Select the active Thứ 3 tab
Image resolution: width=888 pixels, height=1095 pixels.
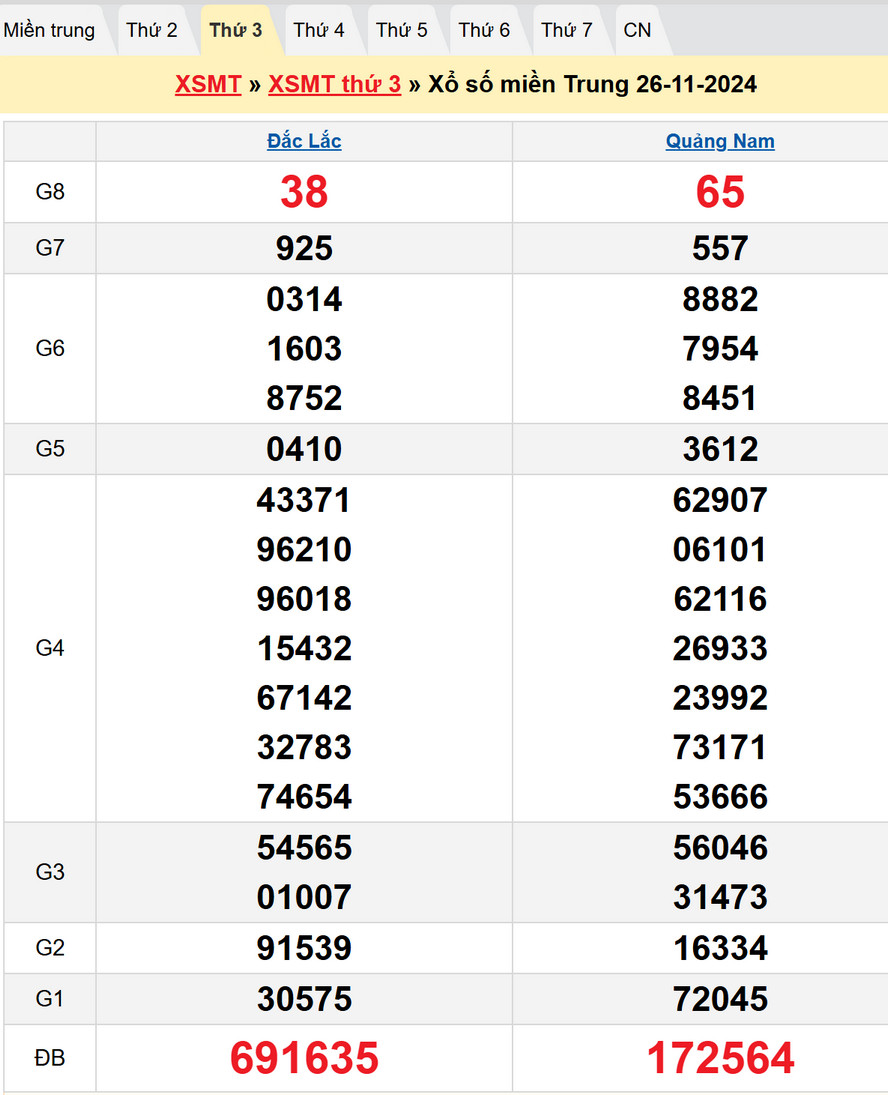tap(236, 30)
